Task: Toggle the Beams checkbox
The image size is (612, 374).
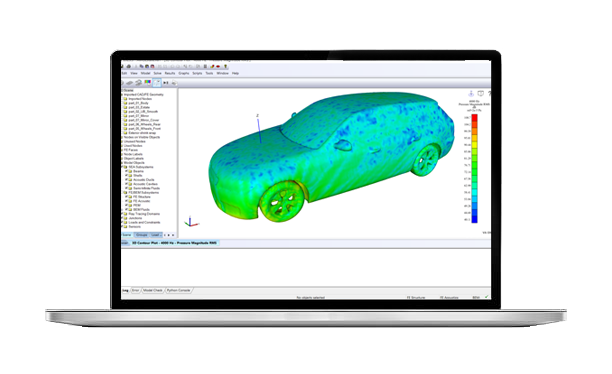Action: point(126,171)
